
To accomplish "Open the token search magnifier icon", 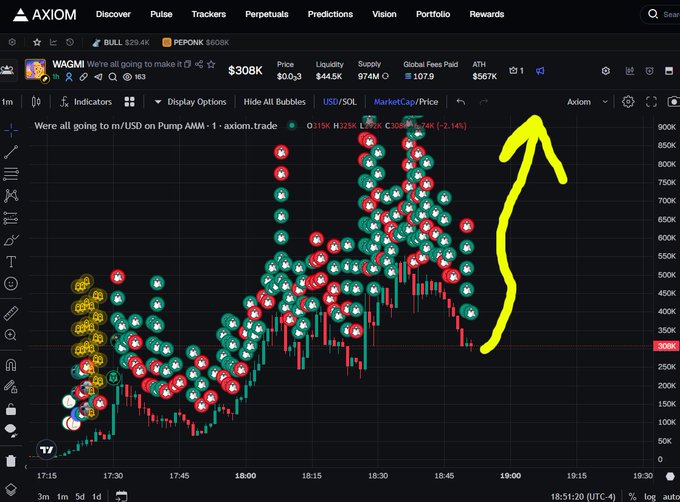I will pos(113,77).
